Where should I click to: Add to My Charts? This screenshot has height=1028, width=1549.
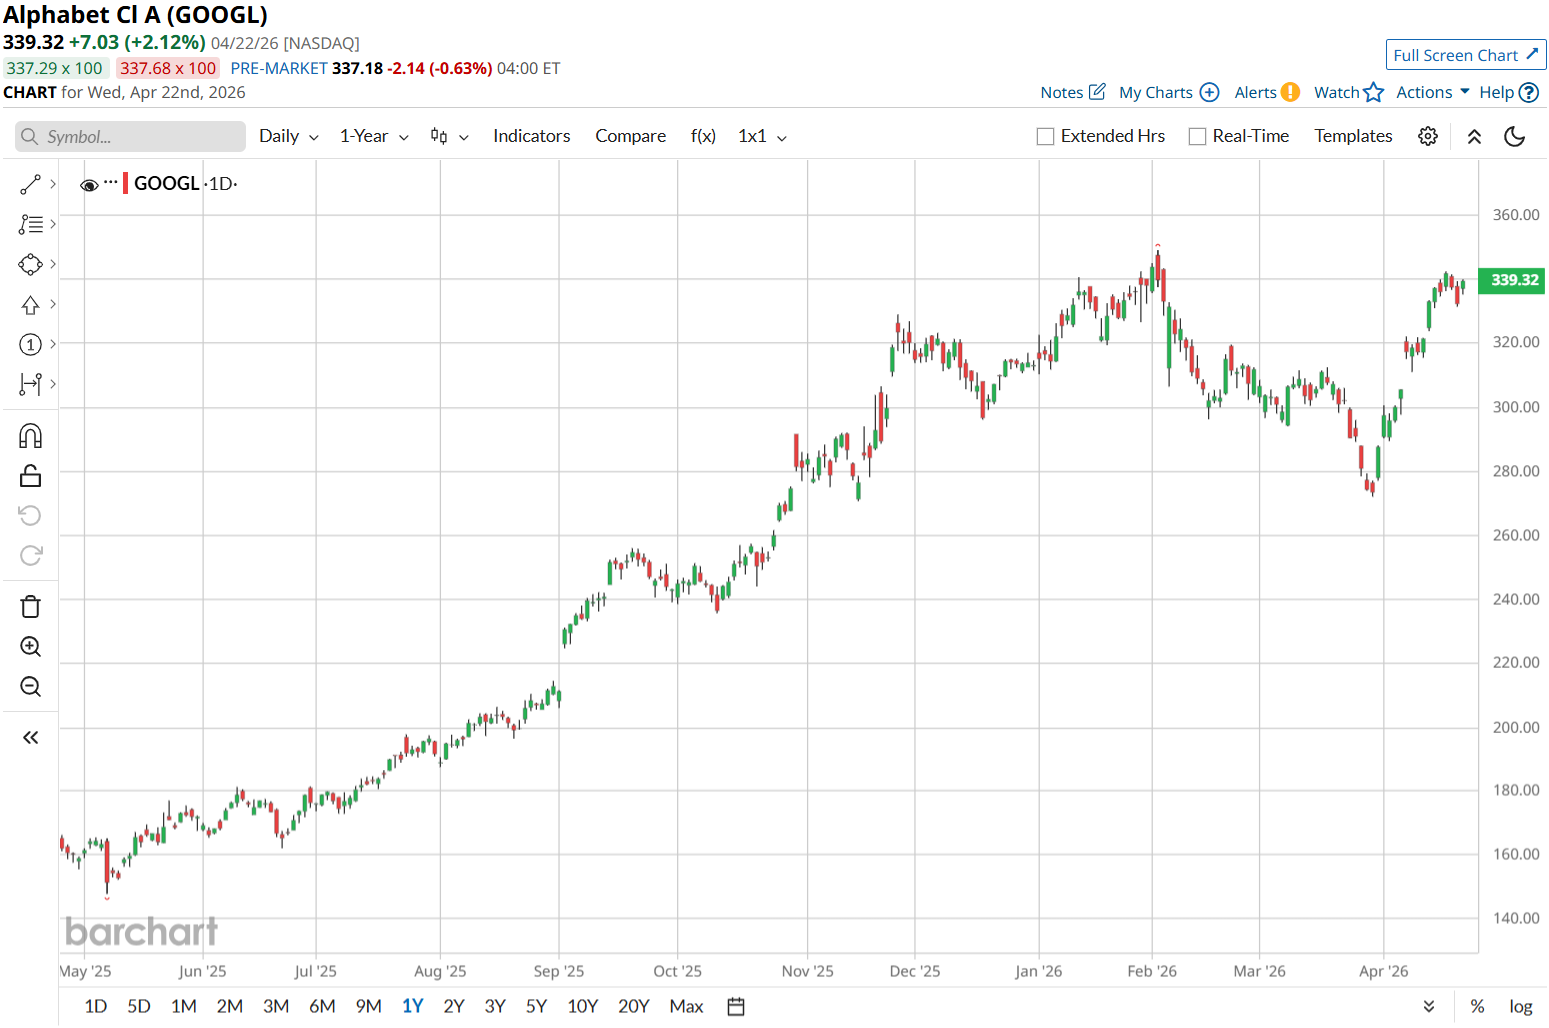[1169, 92]
